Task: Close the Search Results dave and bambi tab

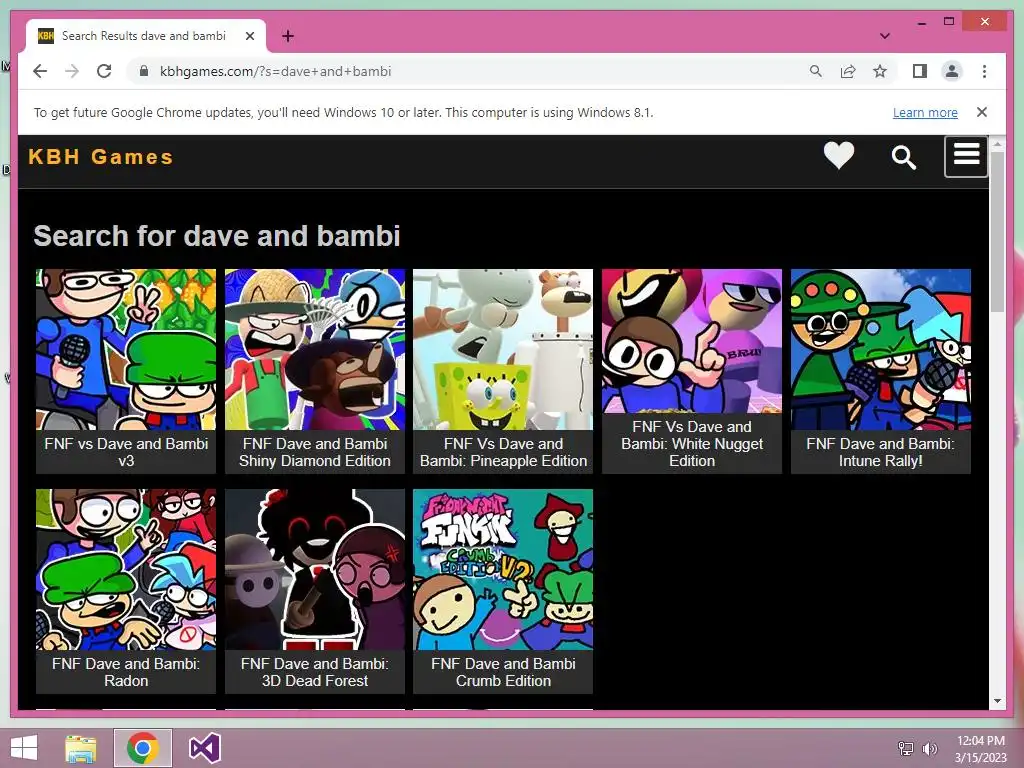Action: (249, 36)
